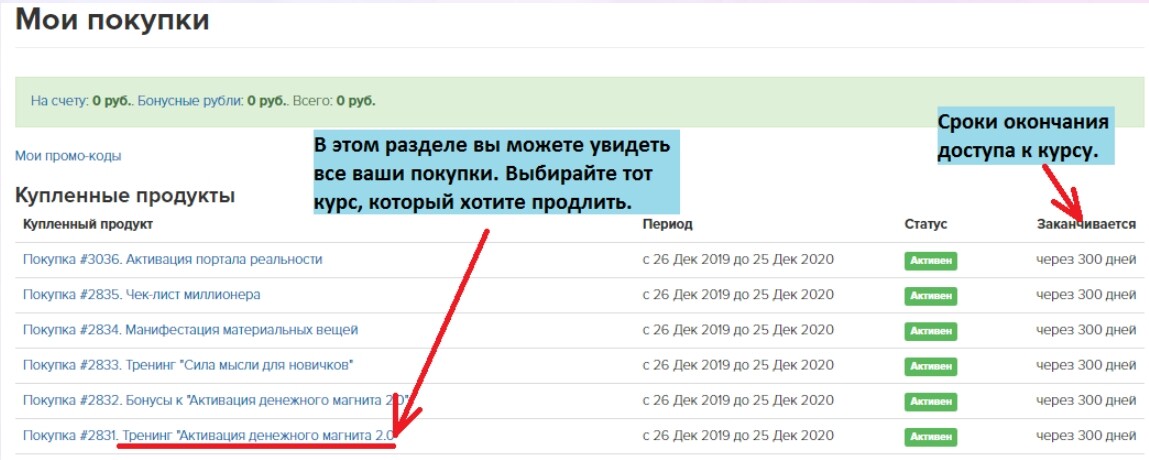Open Покупка #2834 Манифестация материальных вещей

click(x=191, y=330)
